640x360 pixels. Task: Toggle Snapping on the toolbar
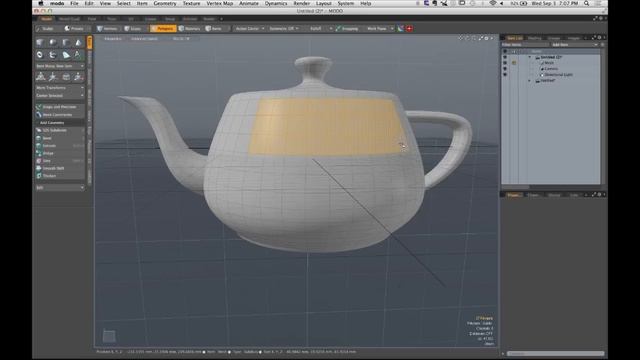coord(347,29)
